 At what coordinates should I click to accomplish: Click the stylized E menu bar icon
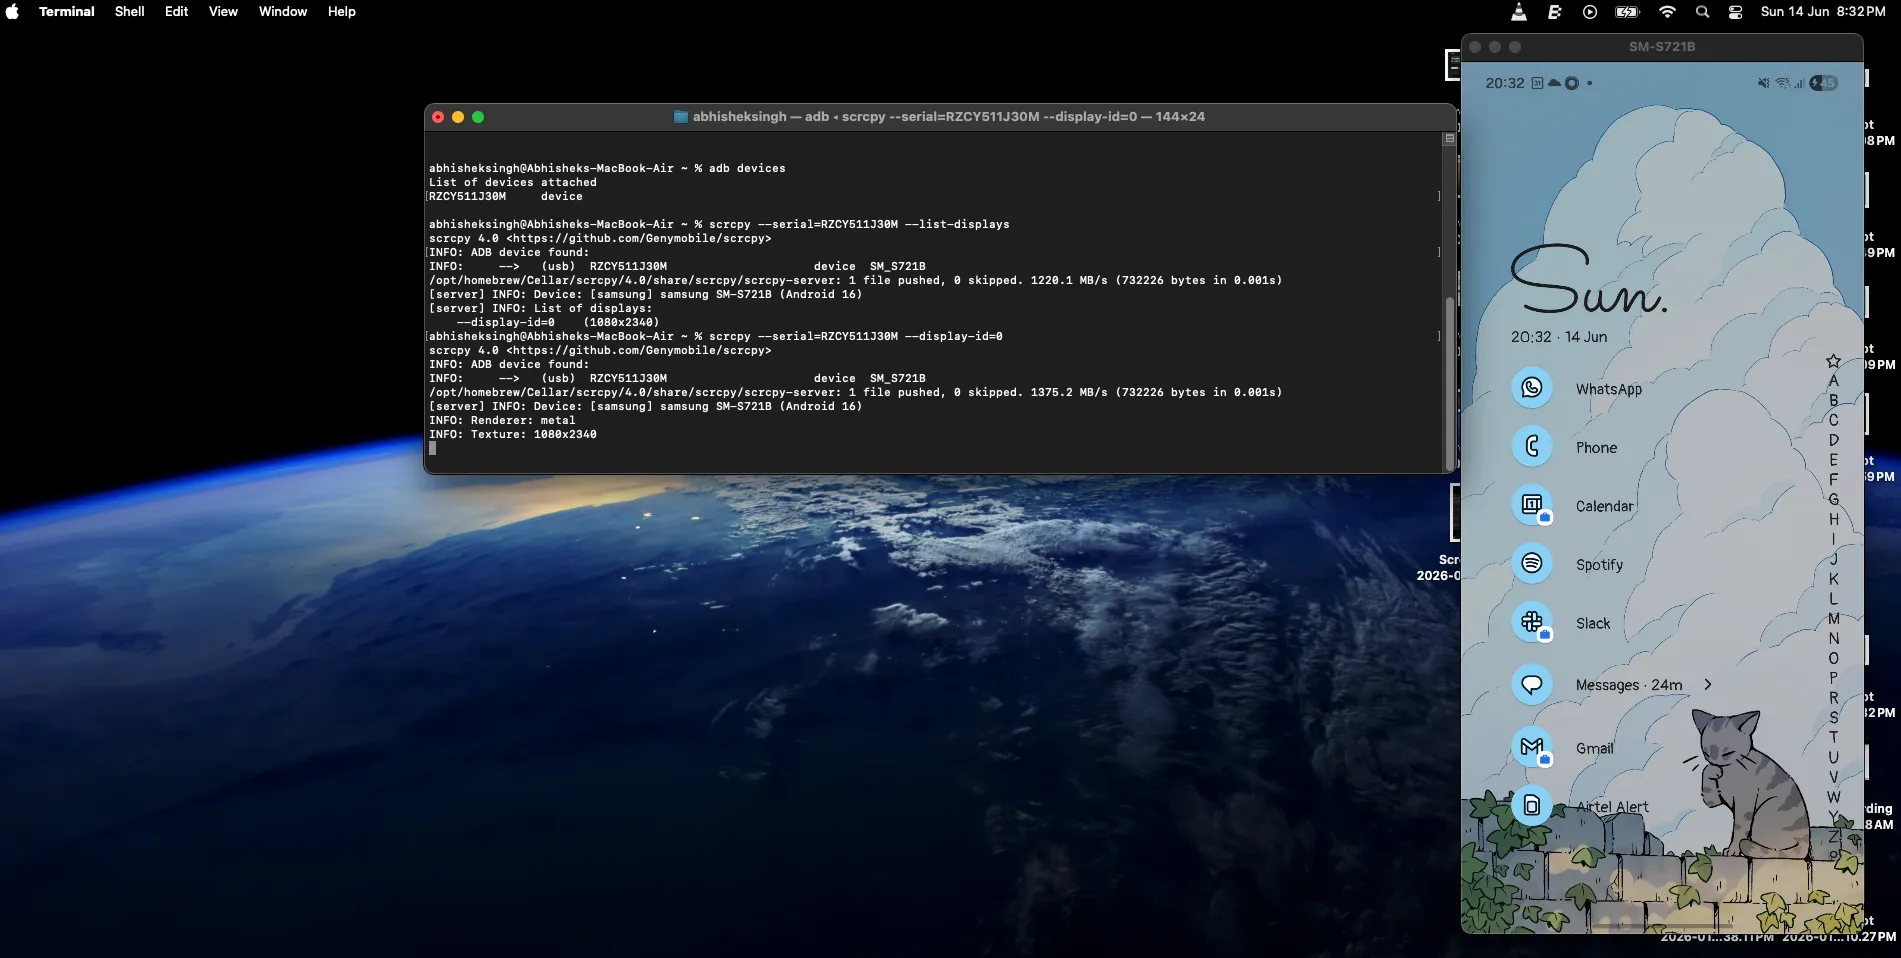[x=1555, y=12]
